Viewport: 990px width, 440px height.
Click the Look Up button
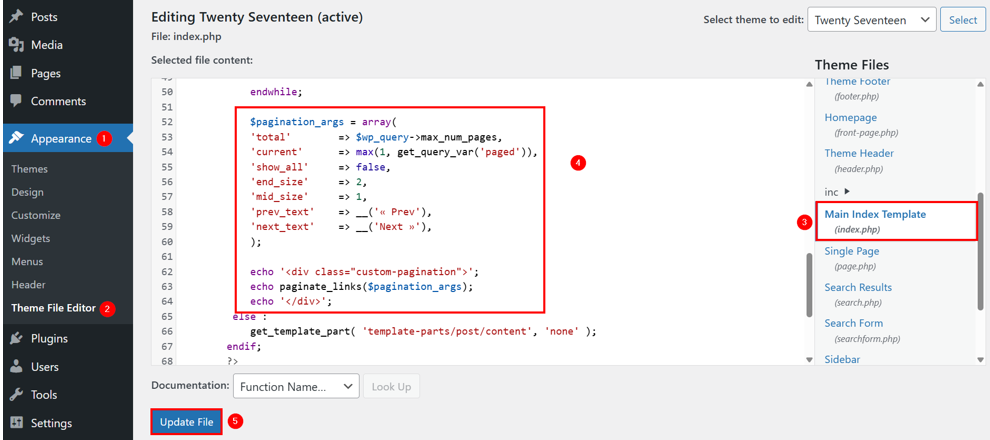pyautogui.click(x=391, y=386)
